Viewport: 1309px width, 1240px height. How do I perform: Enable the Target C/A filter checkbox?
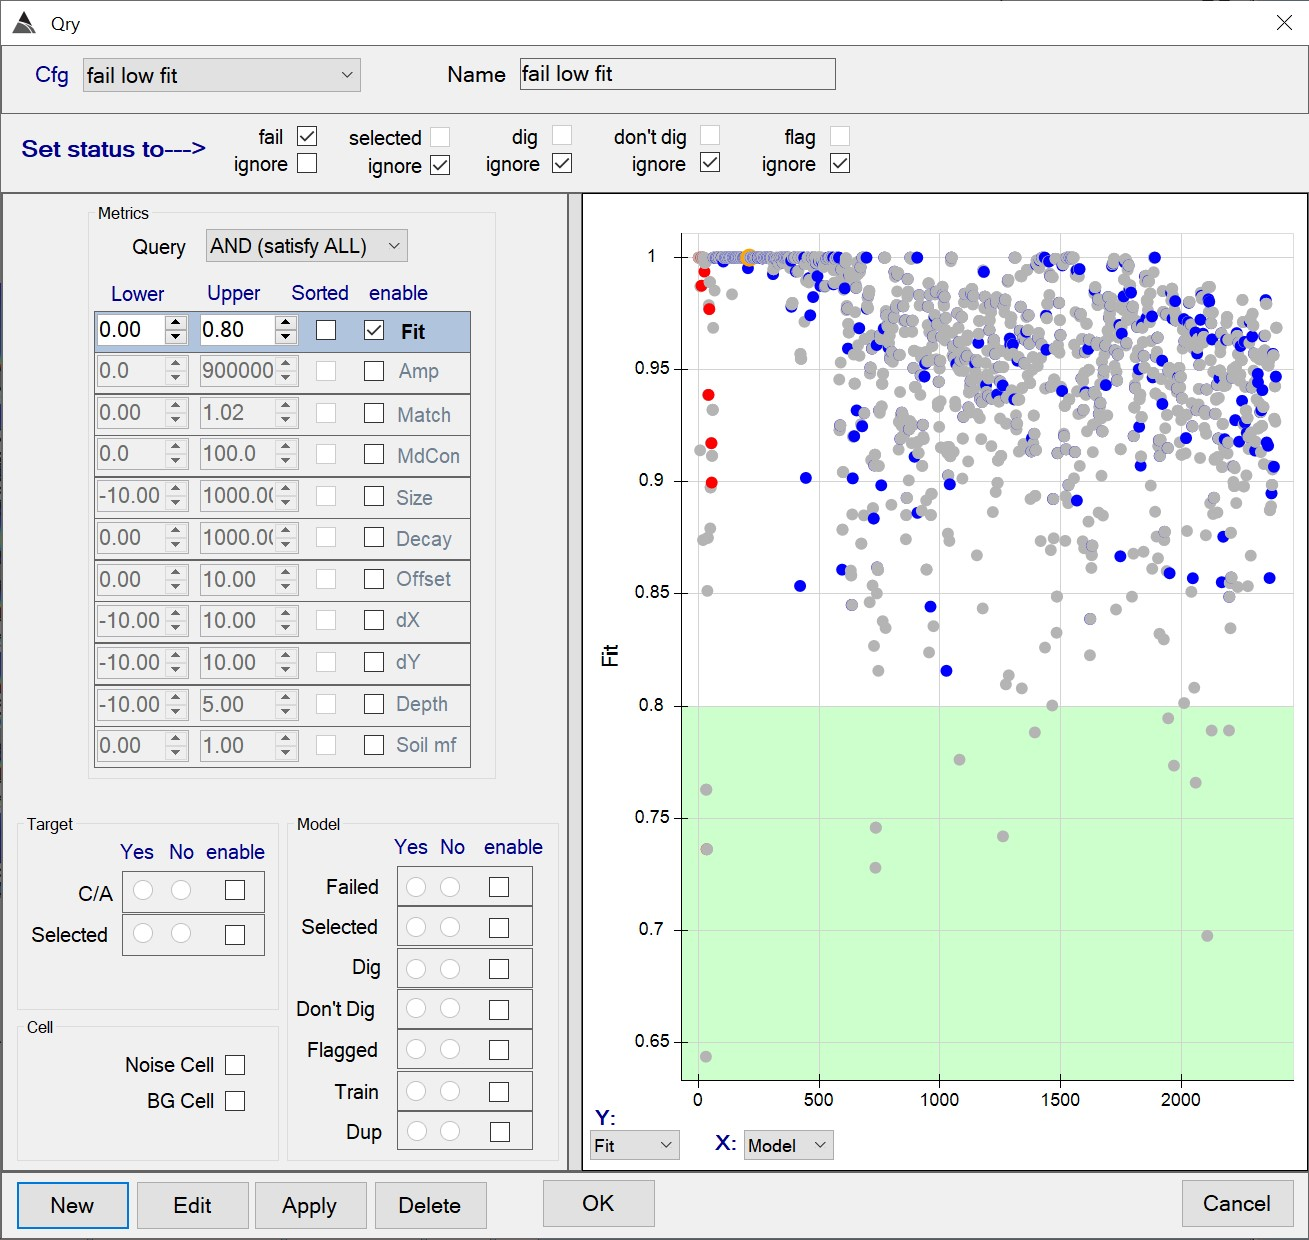pyautogui.click(x=235, y=890)
